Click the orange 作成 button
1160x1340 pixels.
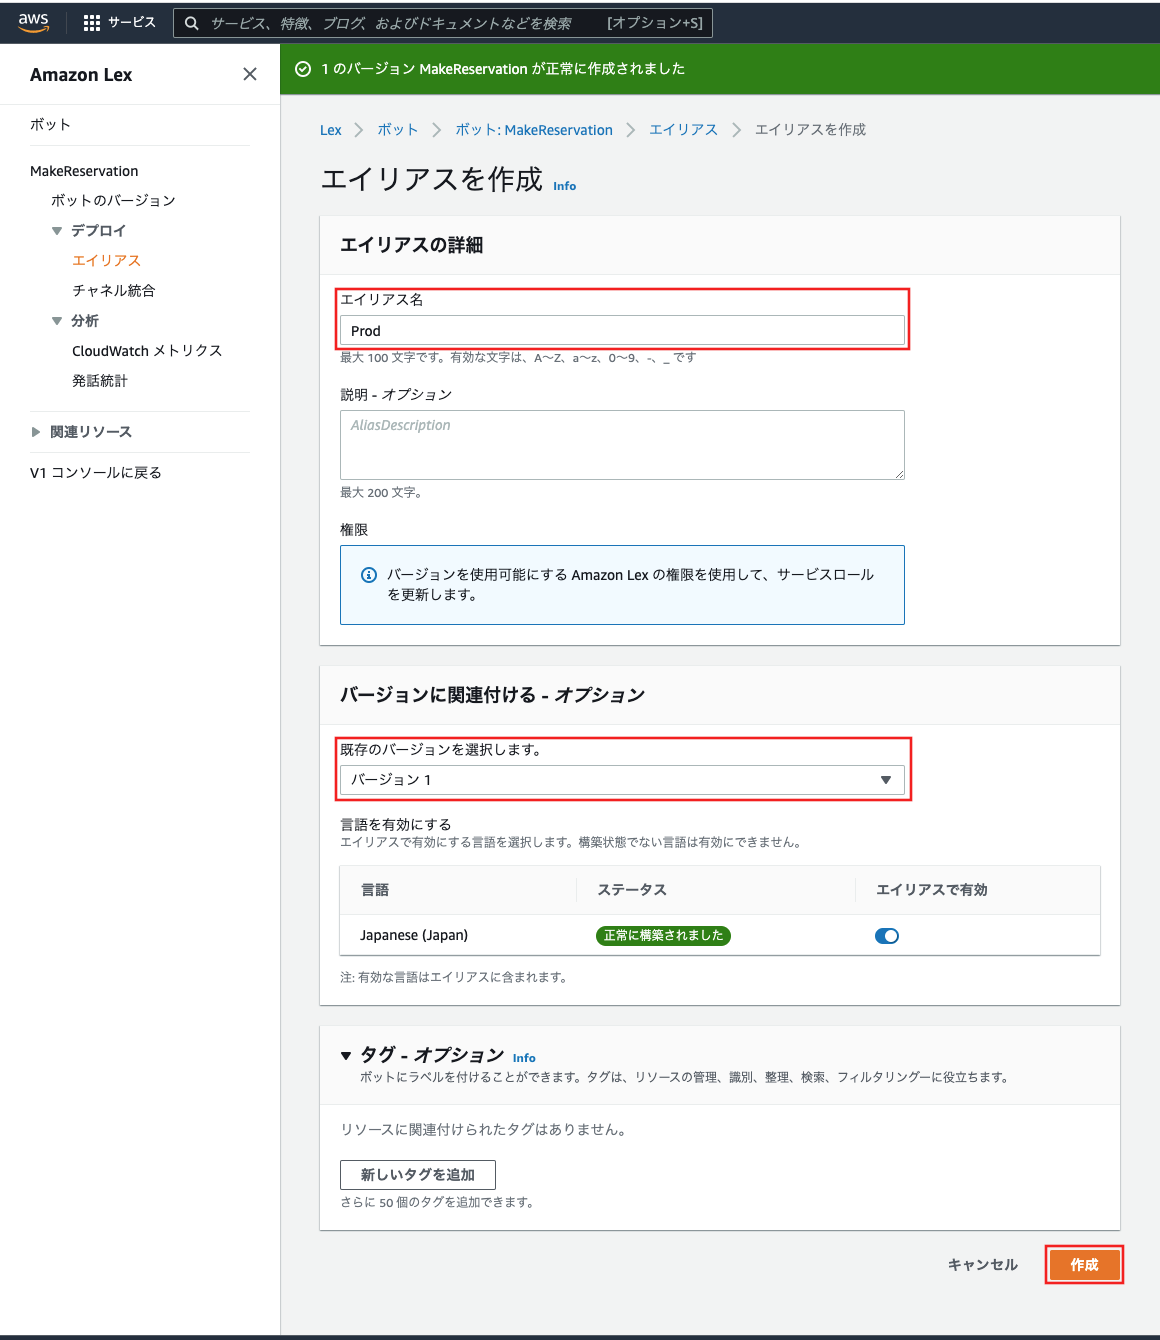pyautogui.click(x=1084, y=1265)
